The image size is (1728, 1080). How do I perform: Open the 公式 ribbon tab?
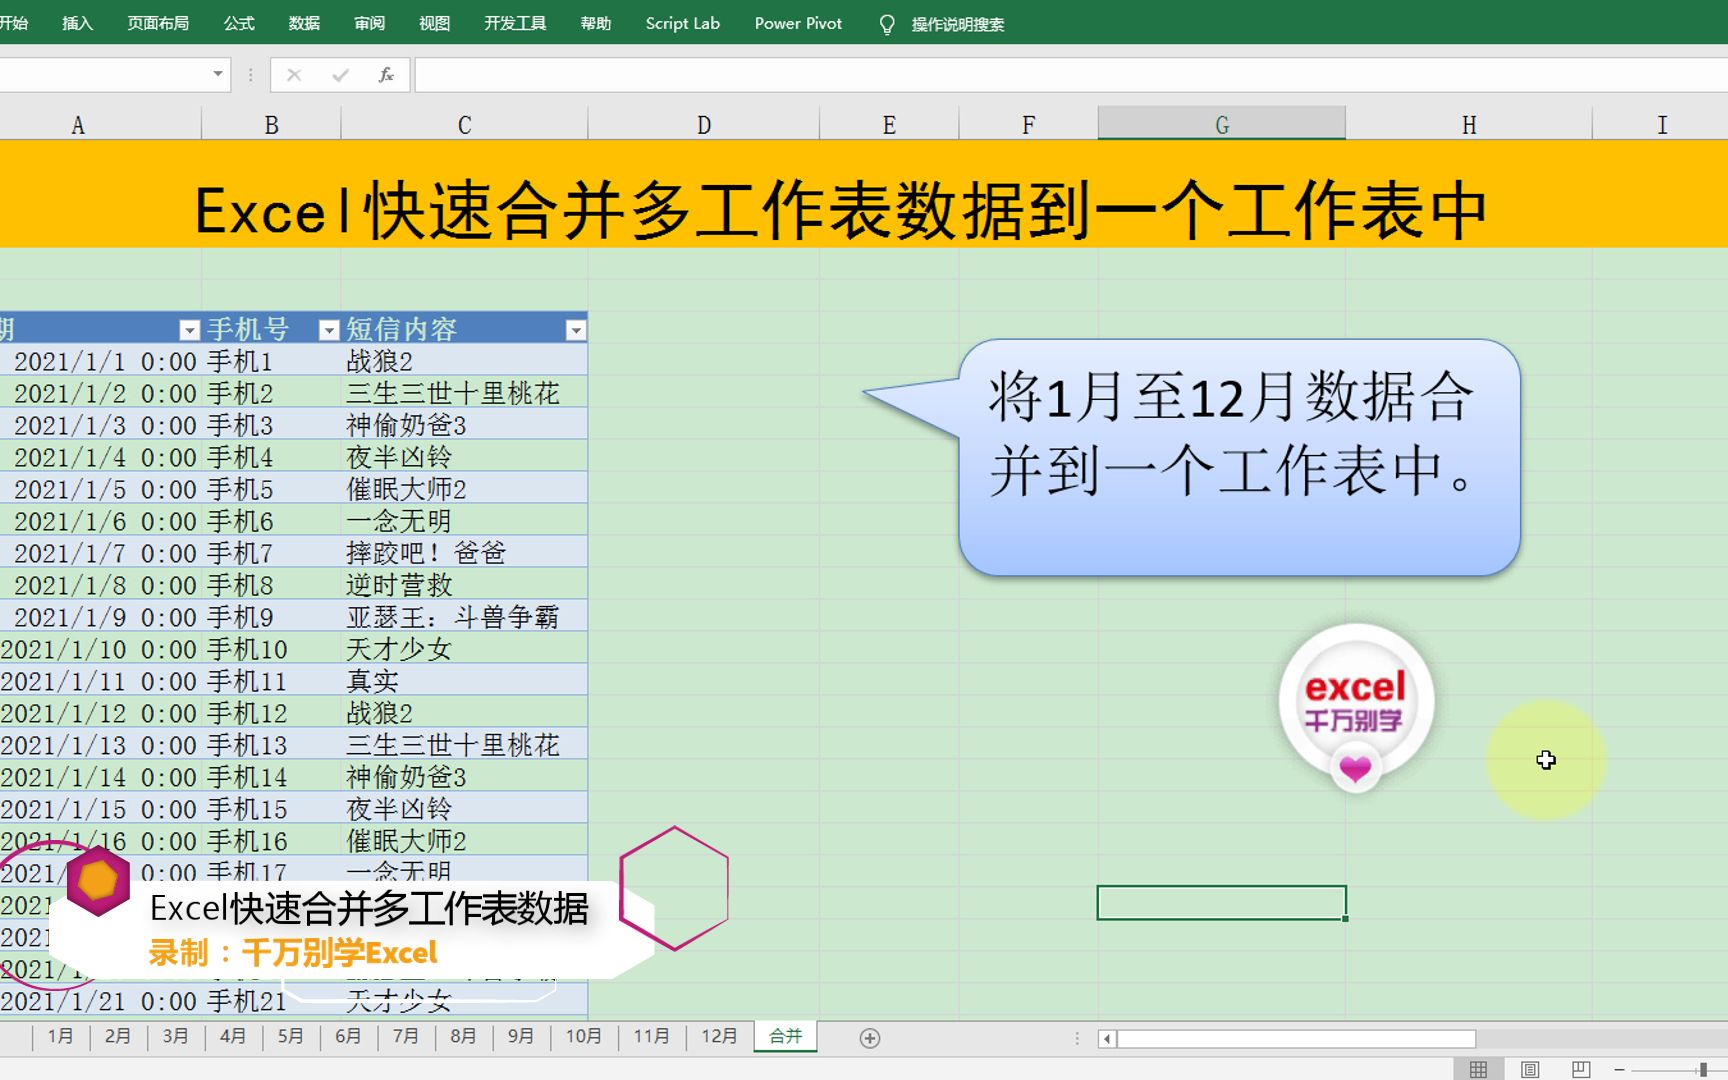(239, 23)
